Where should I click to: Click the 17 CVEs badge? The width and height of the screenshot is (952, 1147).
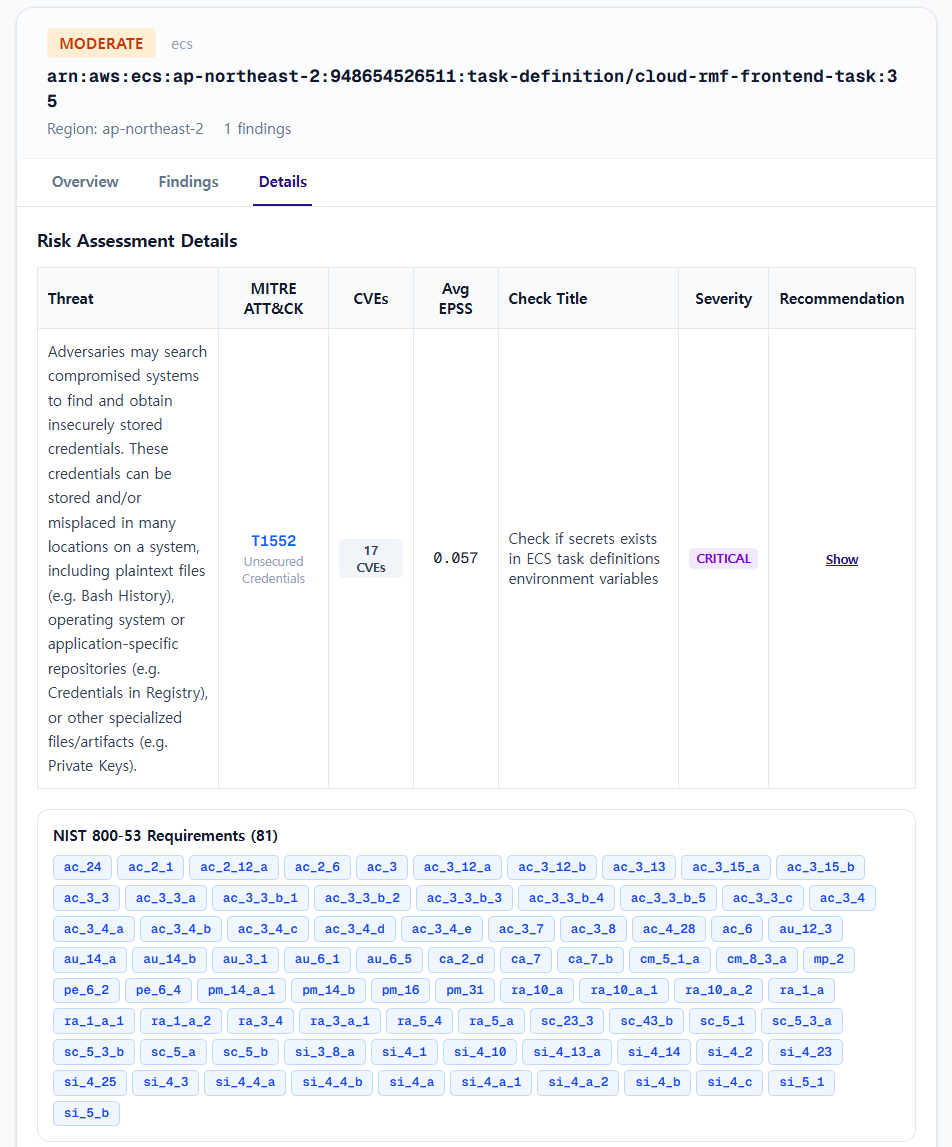coord(371,559)
